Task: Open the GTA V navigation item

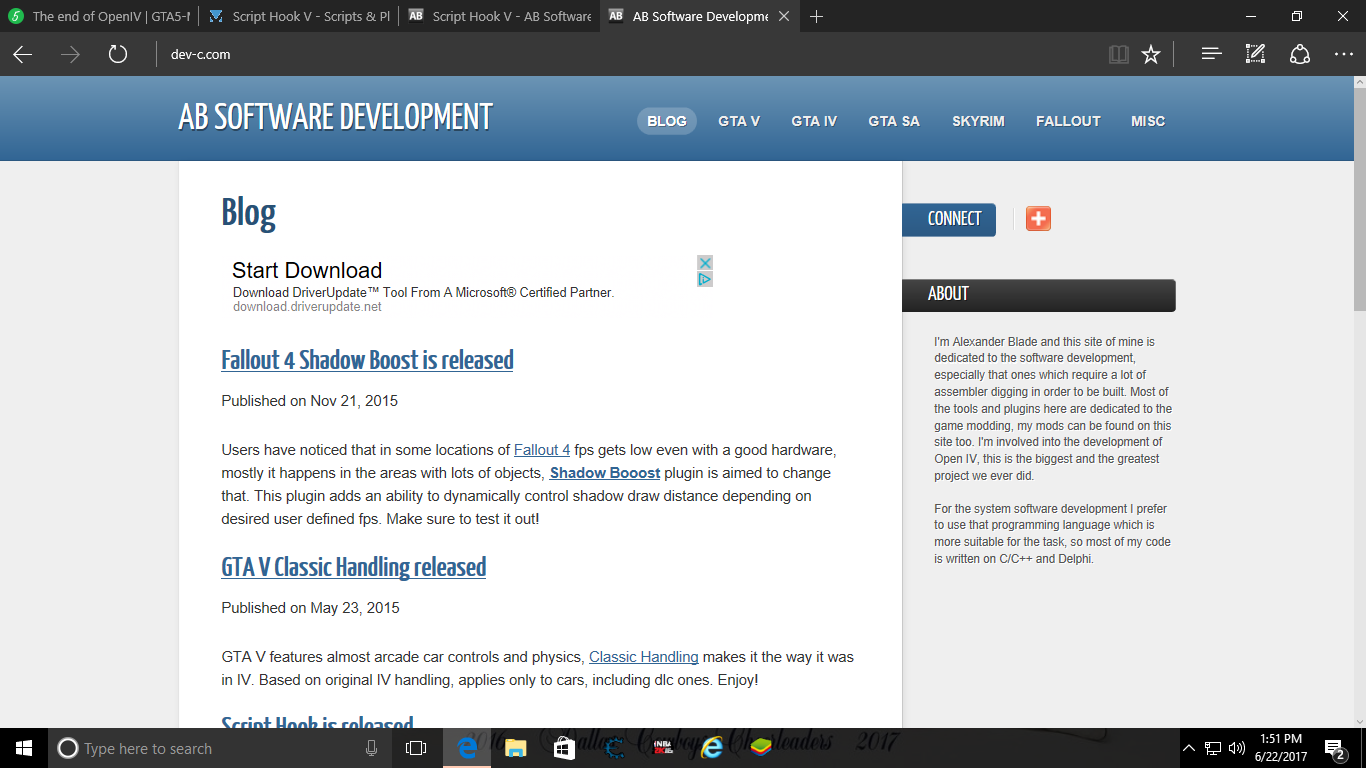Action: [739, 121]
